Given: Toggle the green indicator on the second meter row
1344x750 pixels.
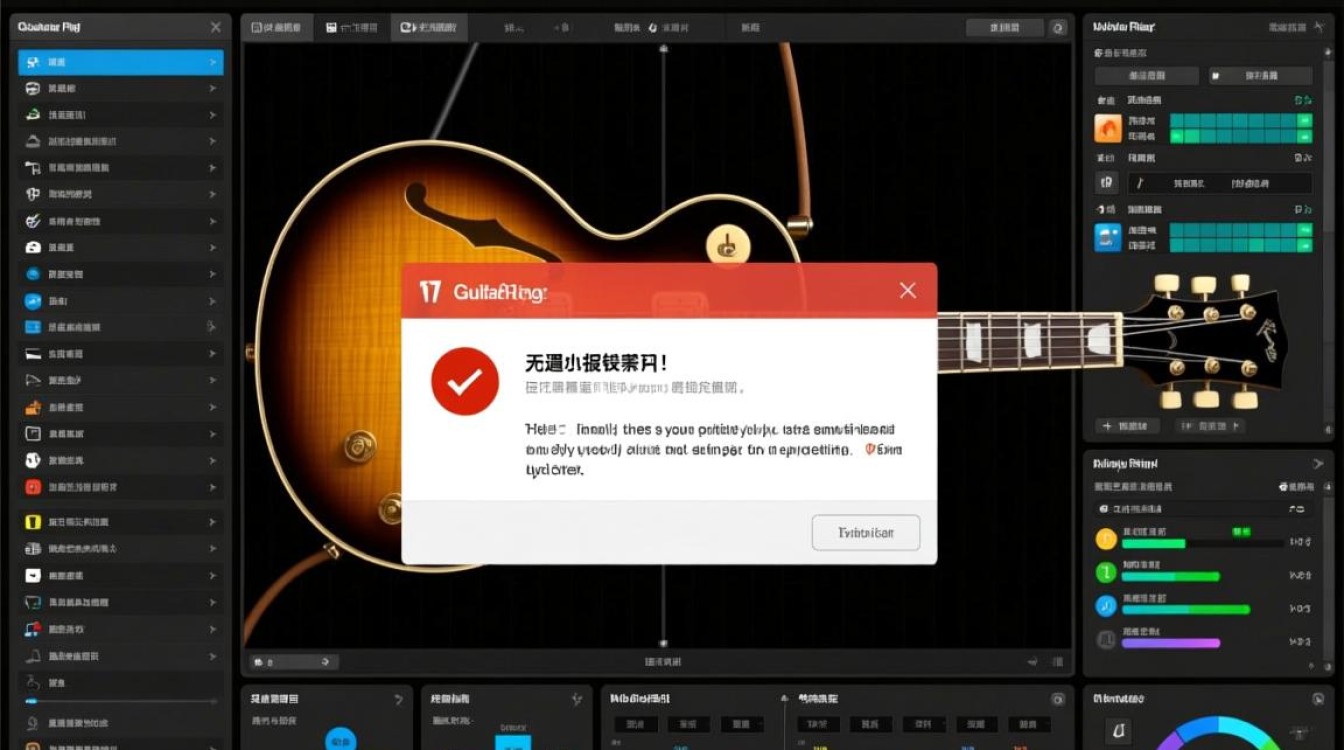Looking at the screenshot, I should point(1105,573).
